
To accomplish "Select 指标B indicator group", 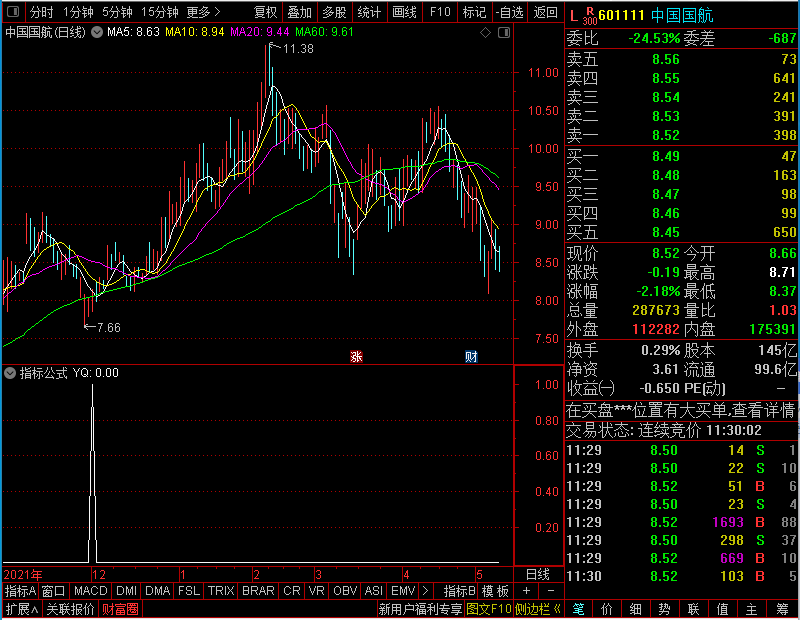I will 460,591.
